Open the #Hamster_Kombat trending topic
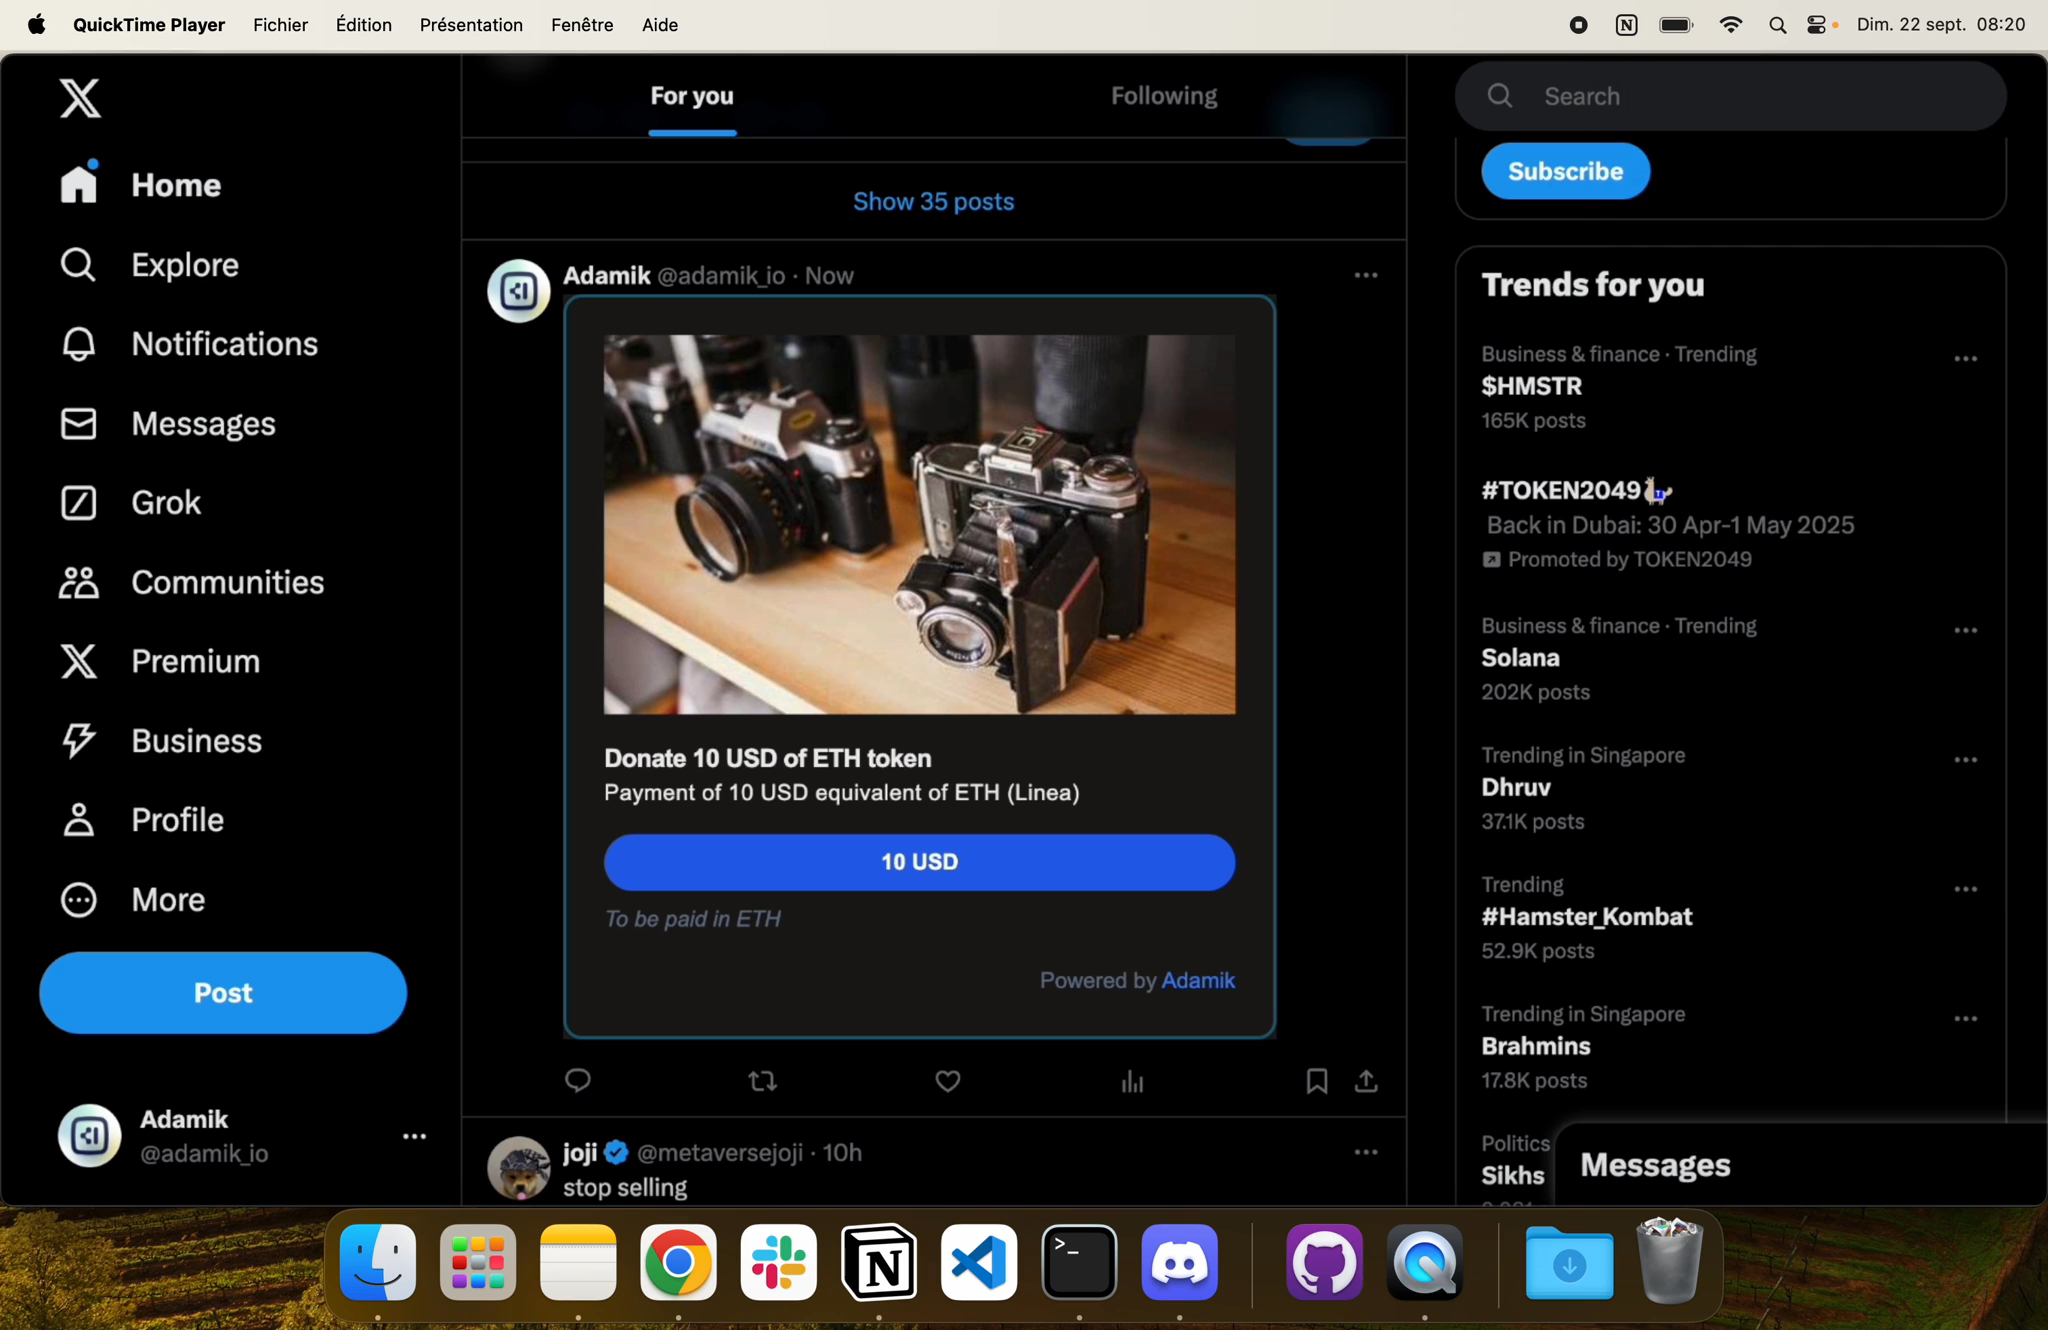 1587,917
